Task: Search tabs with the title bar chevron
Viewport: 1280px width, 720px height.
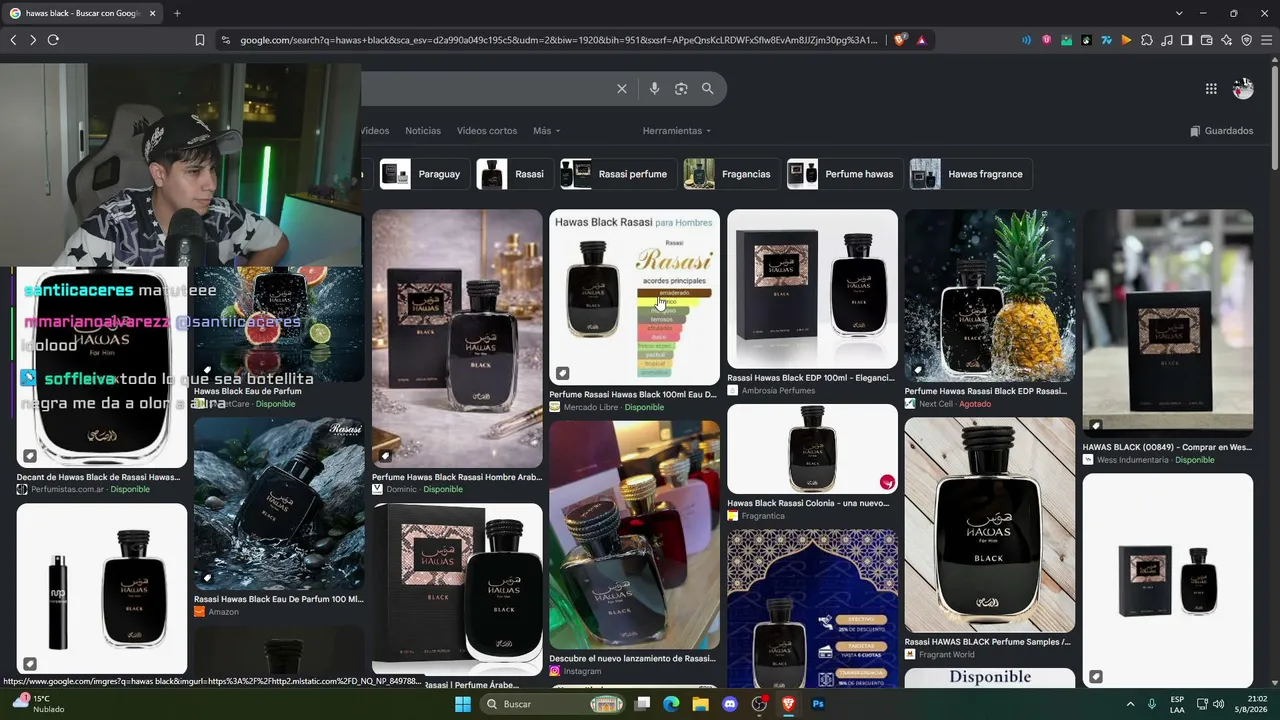Action: pyautogui.click(x=1179, y=13)
